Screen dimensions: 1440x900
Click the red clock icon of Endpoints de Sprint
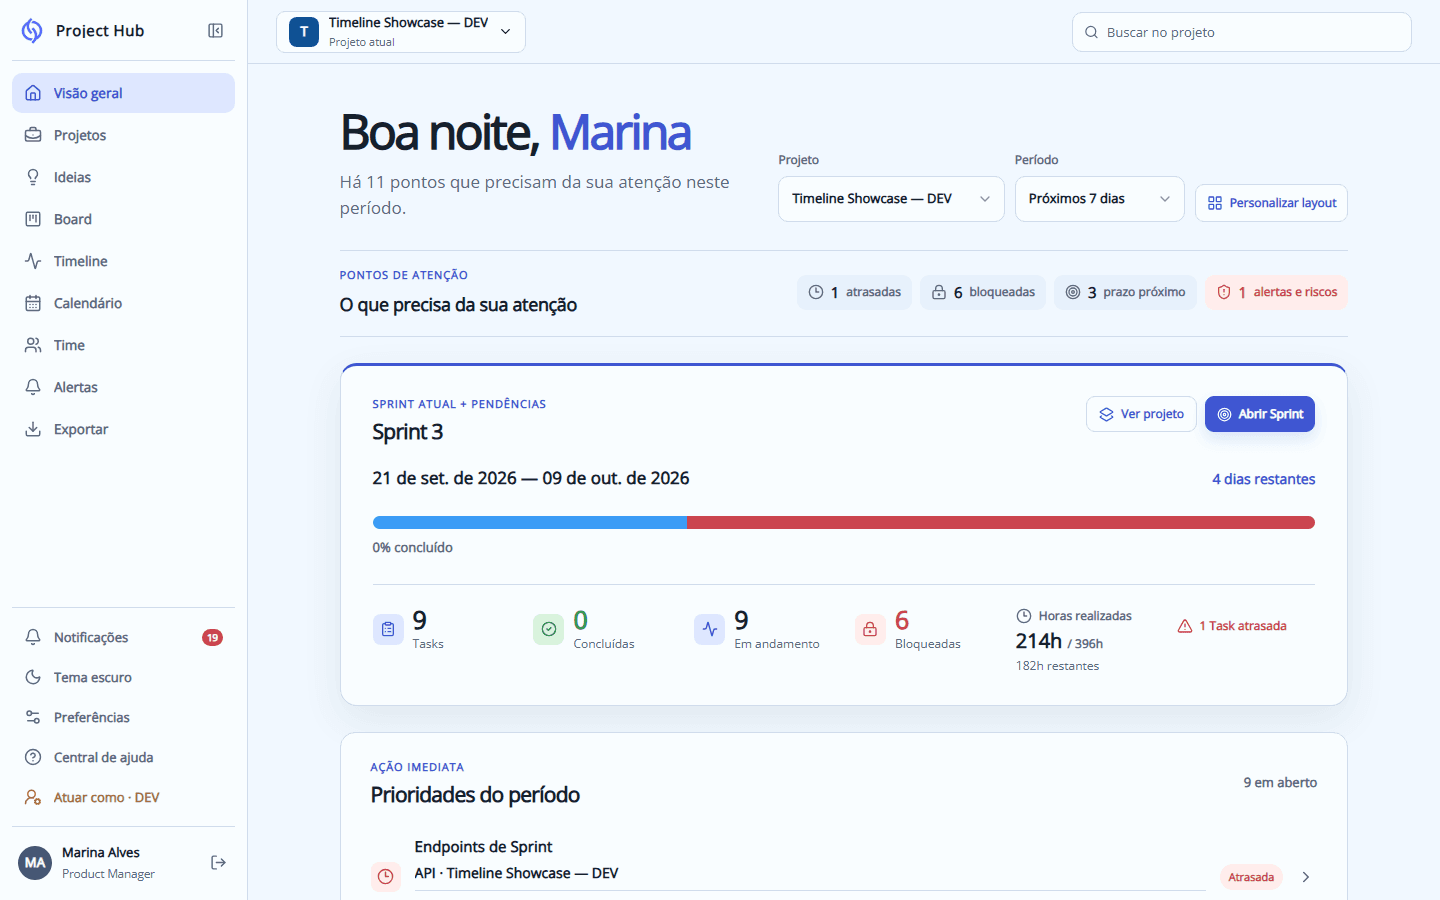click(386, 877)
